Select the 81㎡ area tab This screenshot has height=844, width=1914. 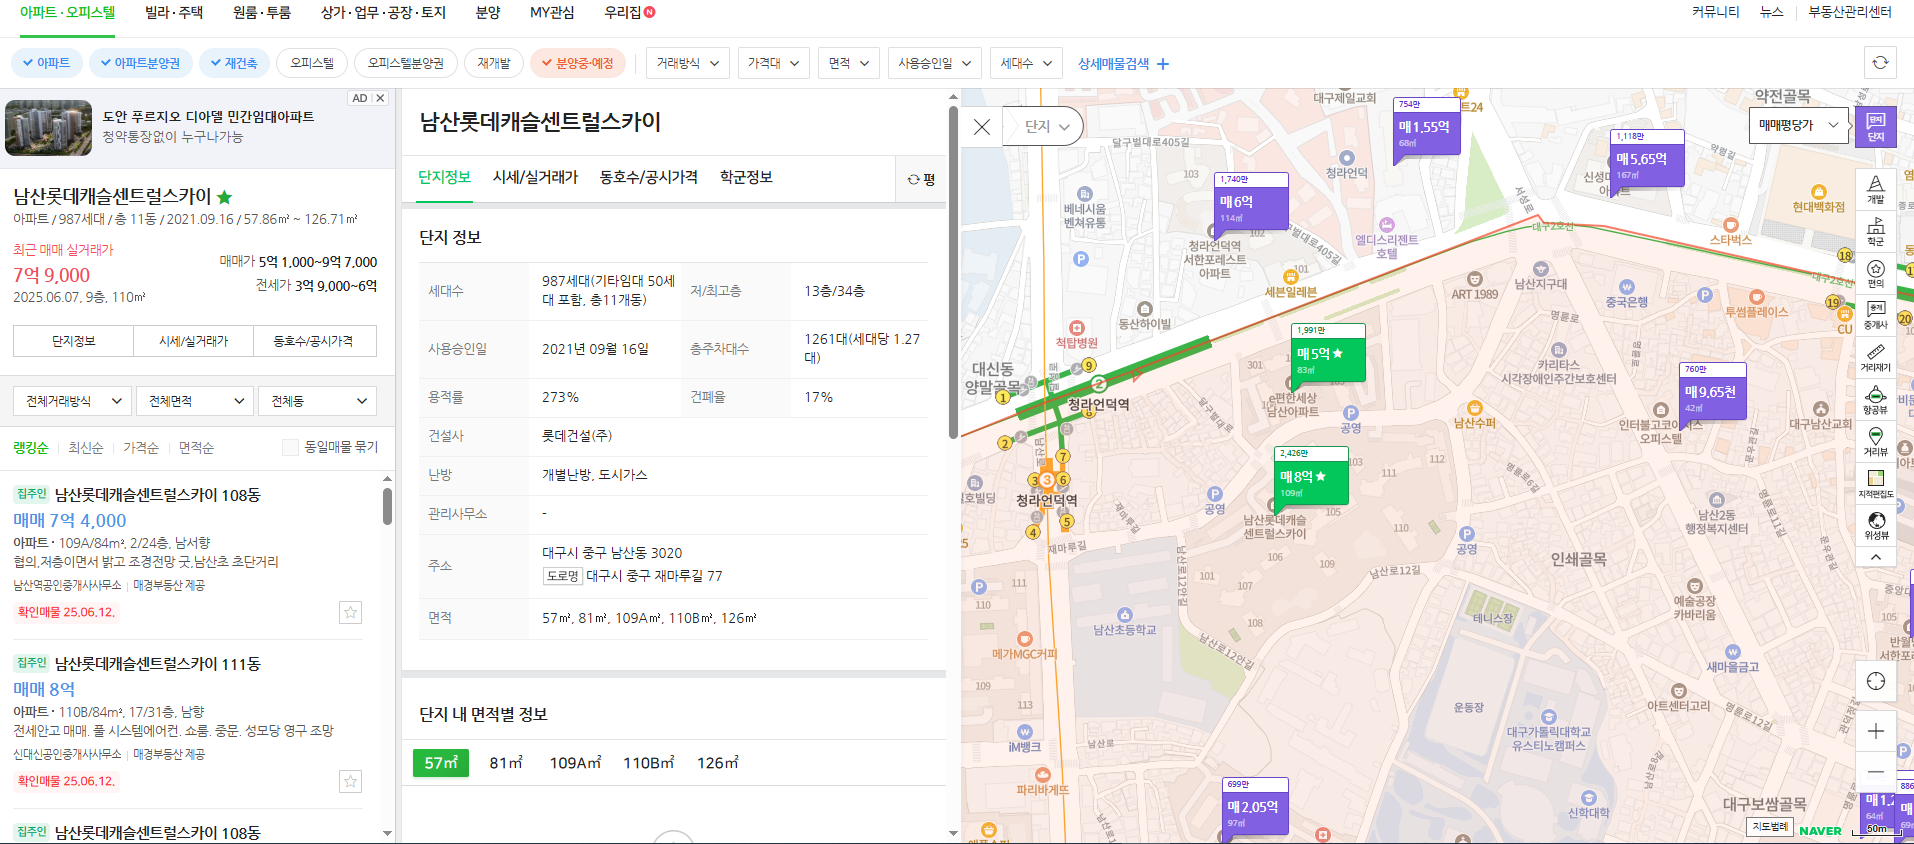click(x=506, y=763)
